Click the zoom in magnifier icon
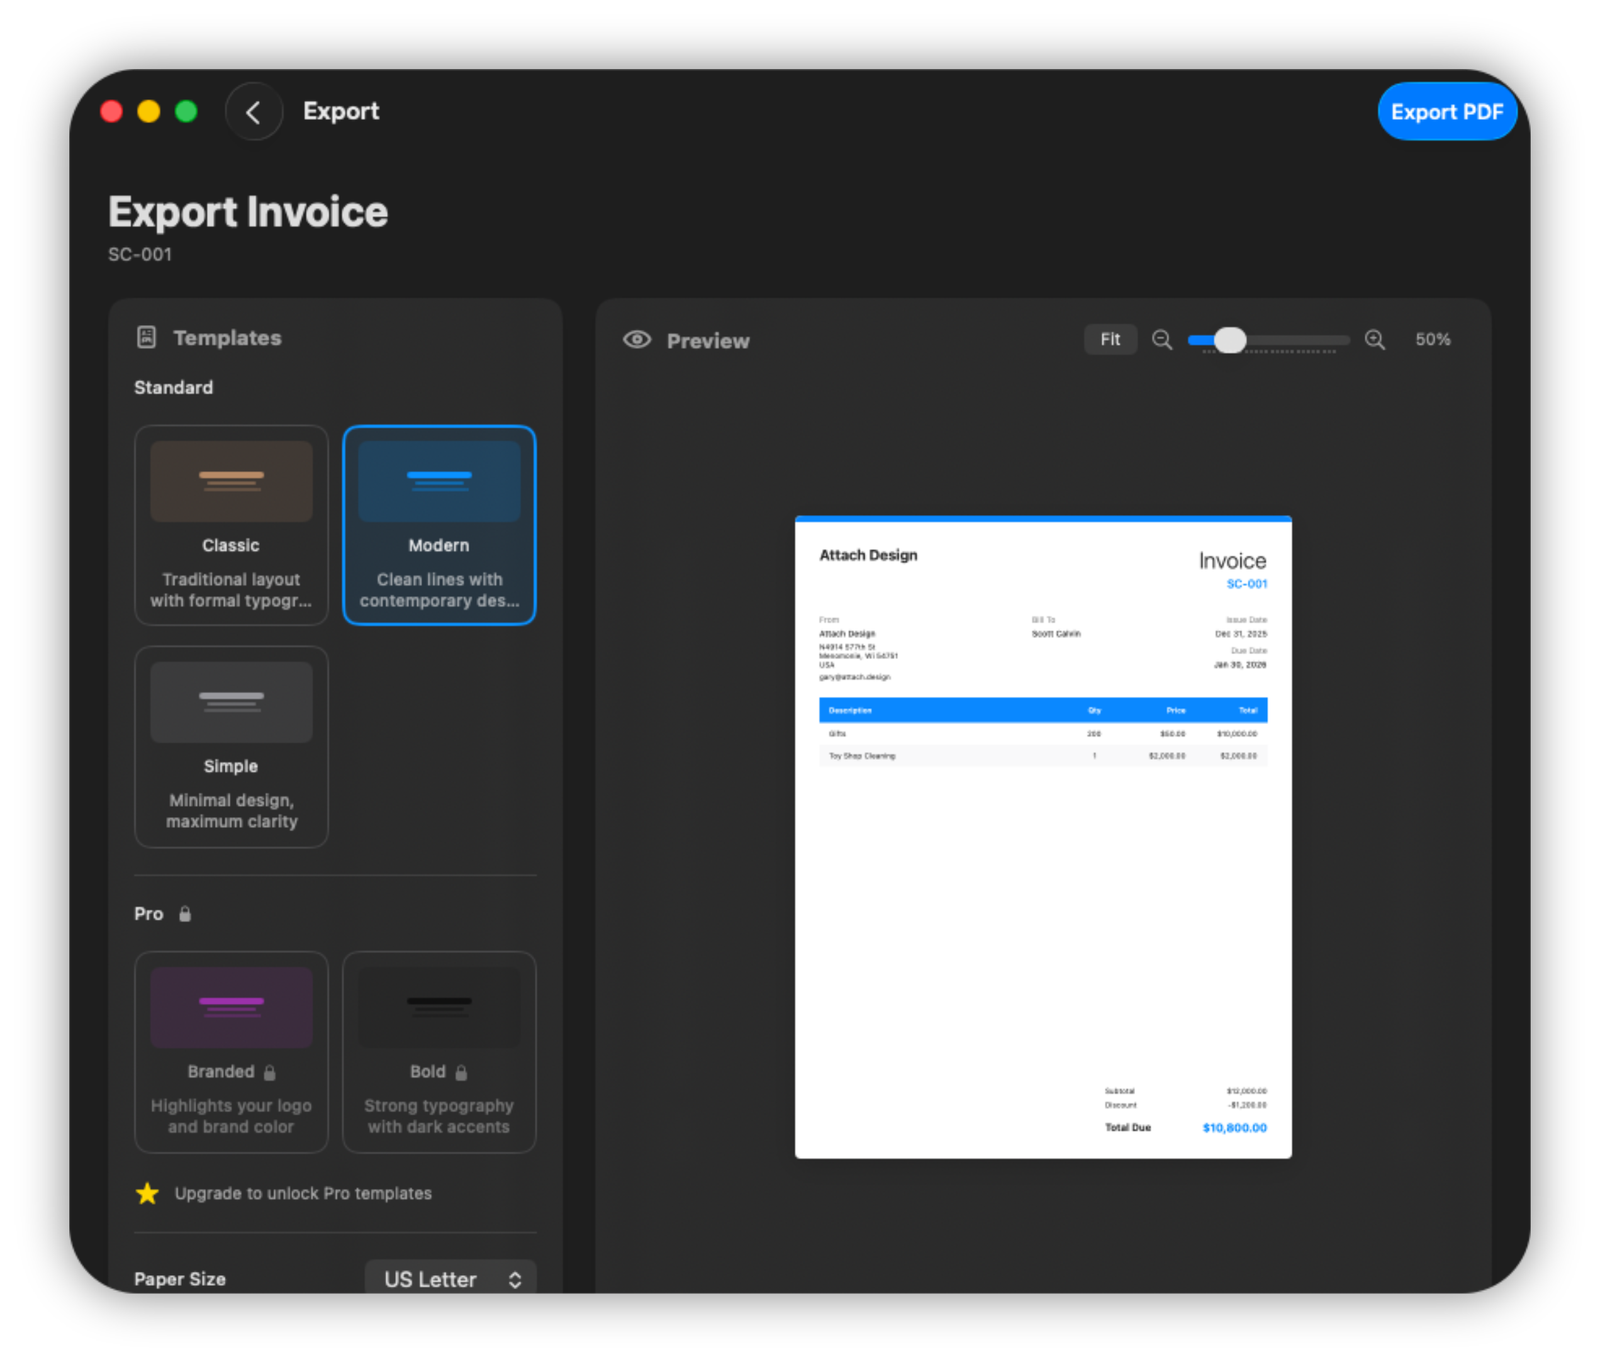 tap(1375, 340)
